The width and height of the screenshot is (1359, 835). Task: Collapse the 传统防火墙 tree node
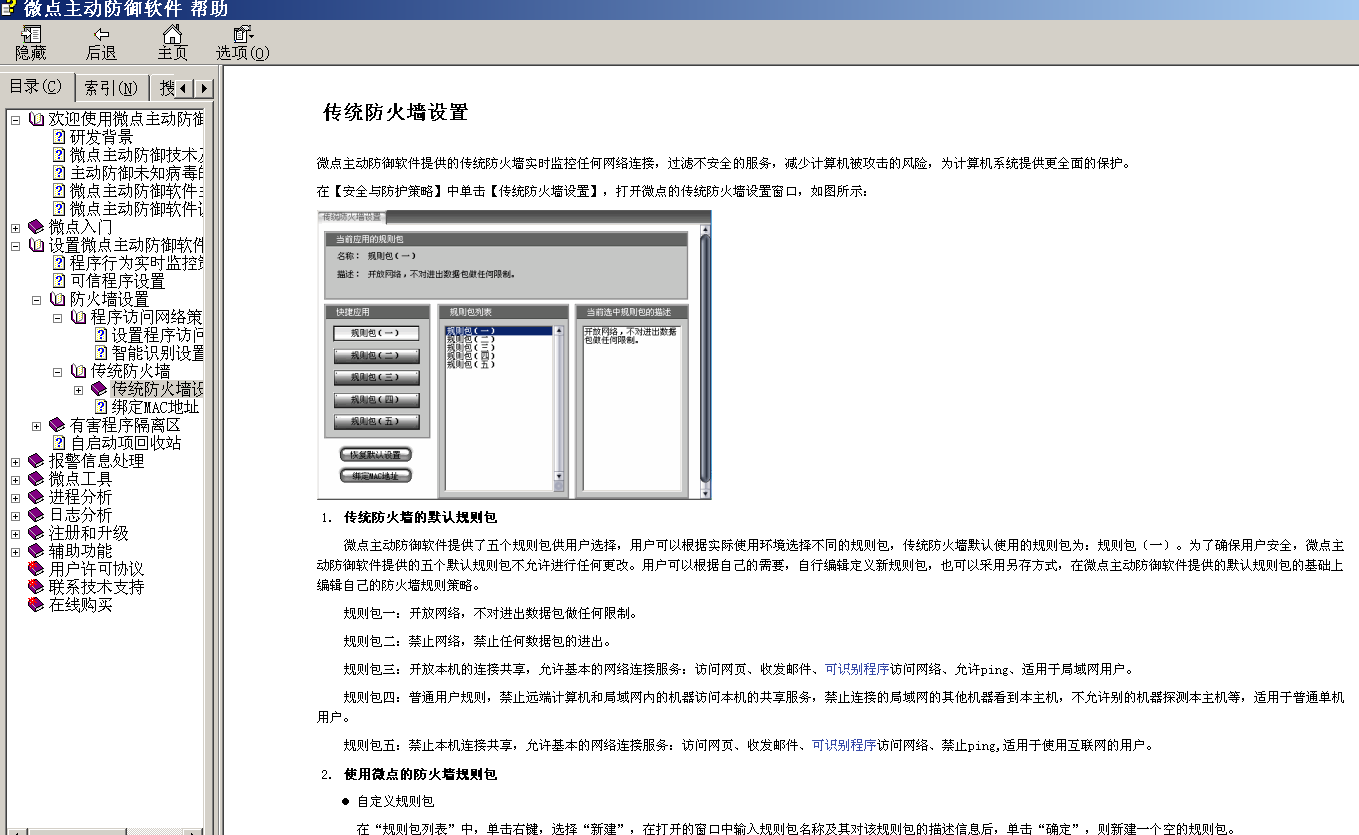point(57,372)
